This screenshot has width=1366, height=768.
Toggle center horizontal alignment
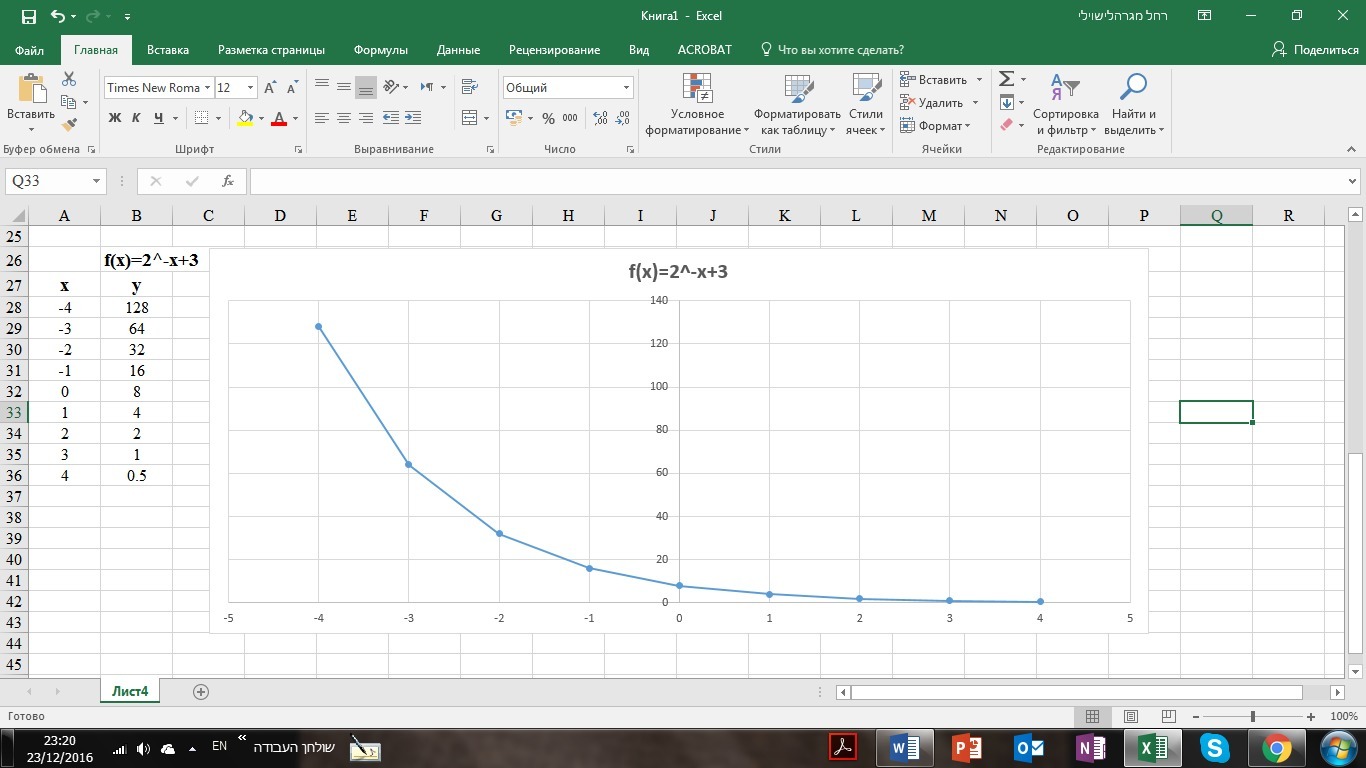[x=343, y=118]
